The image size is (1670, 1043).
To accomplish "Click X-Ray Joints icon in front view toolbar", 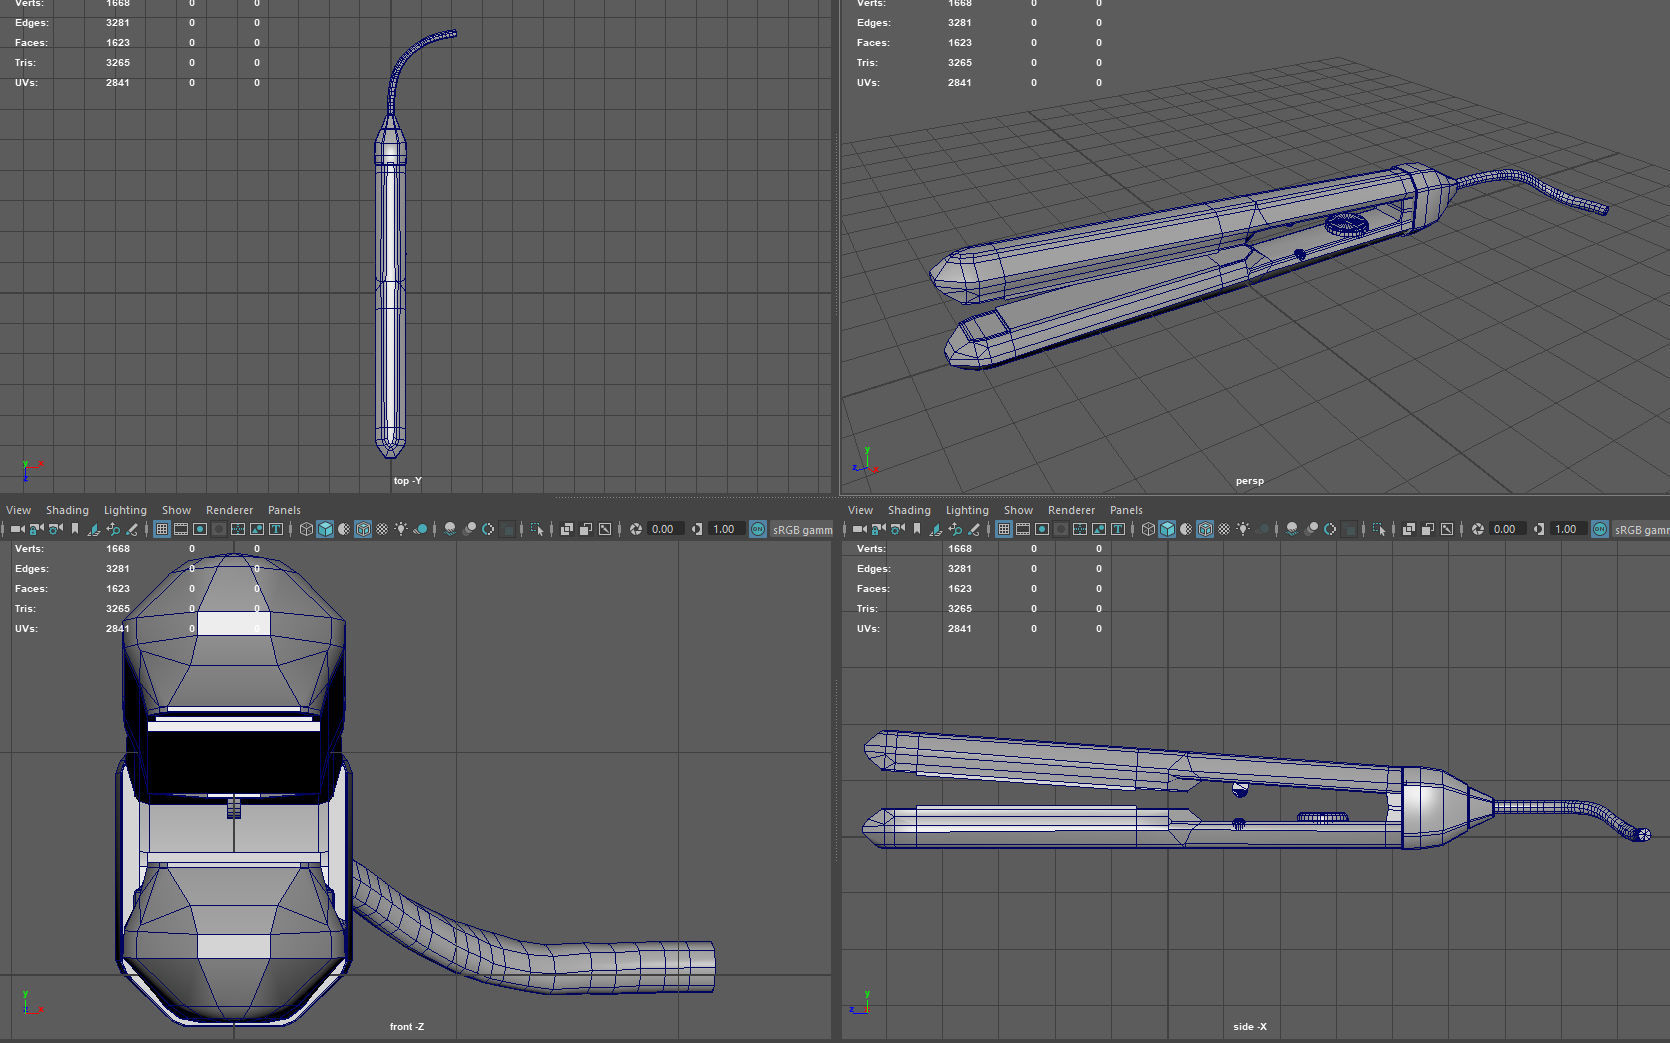I will tap(605, 529).
